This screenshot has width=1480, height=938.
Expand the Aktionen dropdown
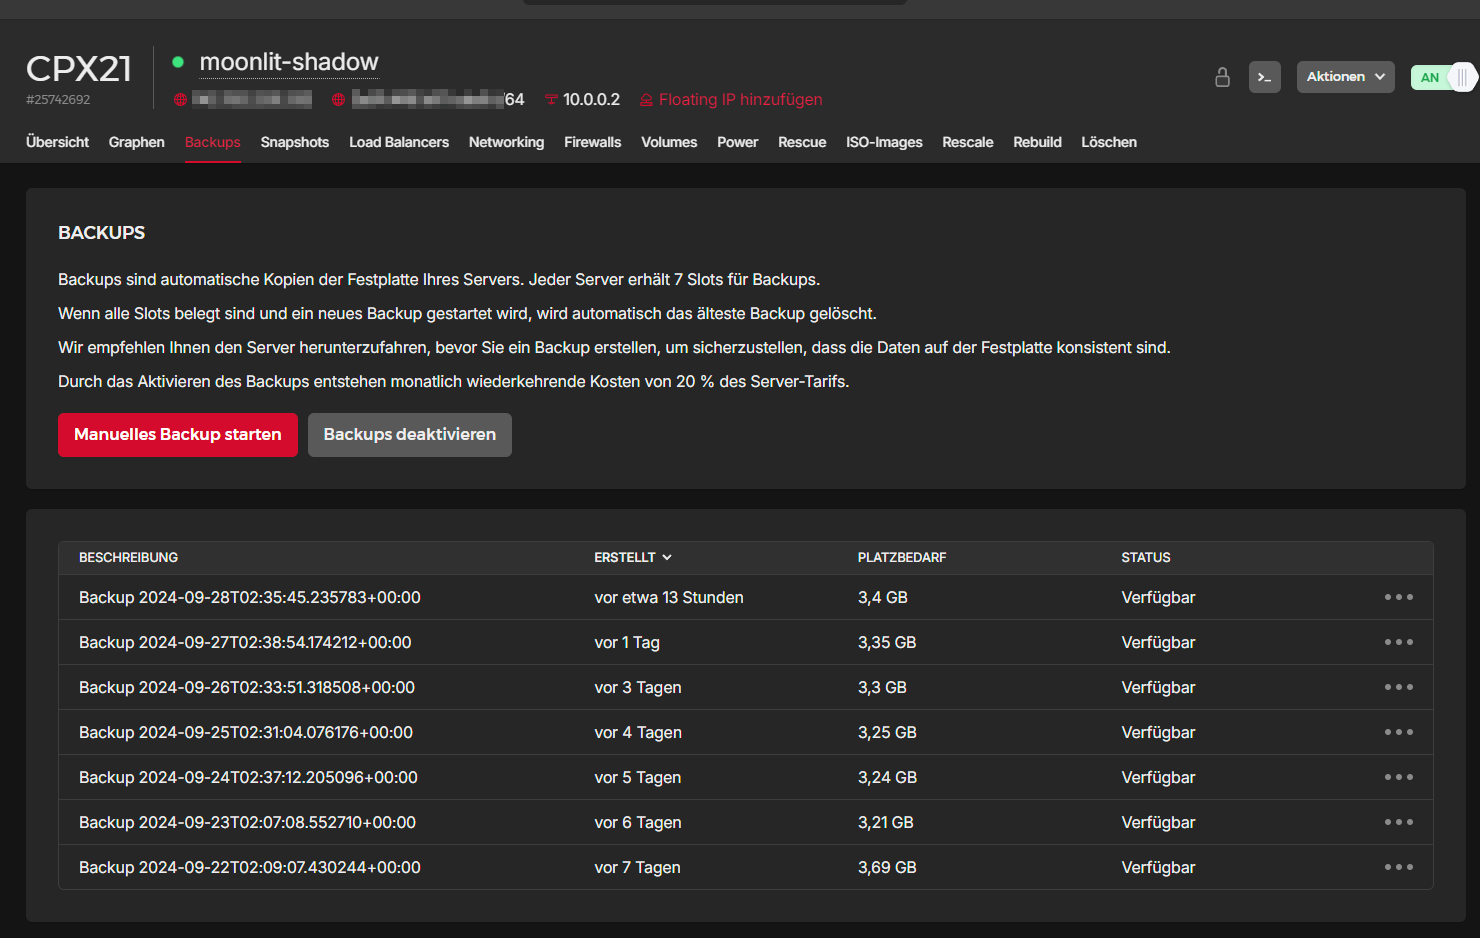tap(1345, 77)
